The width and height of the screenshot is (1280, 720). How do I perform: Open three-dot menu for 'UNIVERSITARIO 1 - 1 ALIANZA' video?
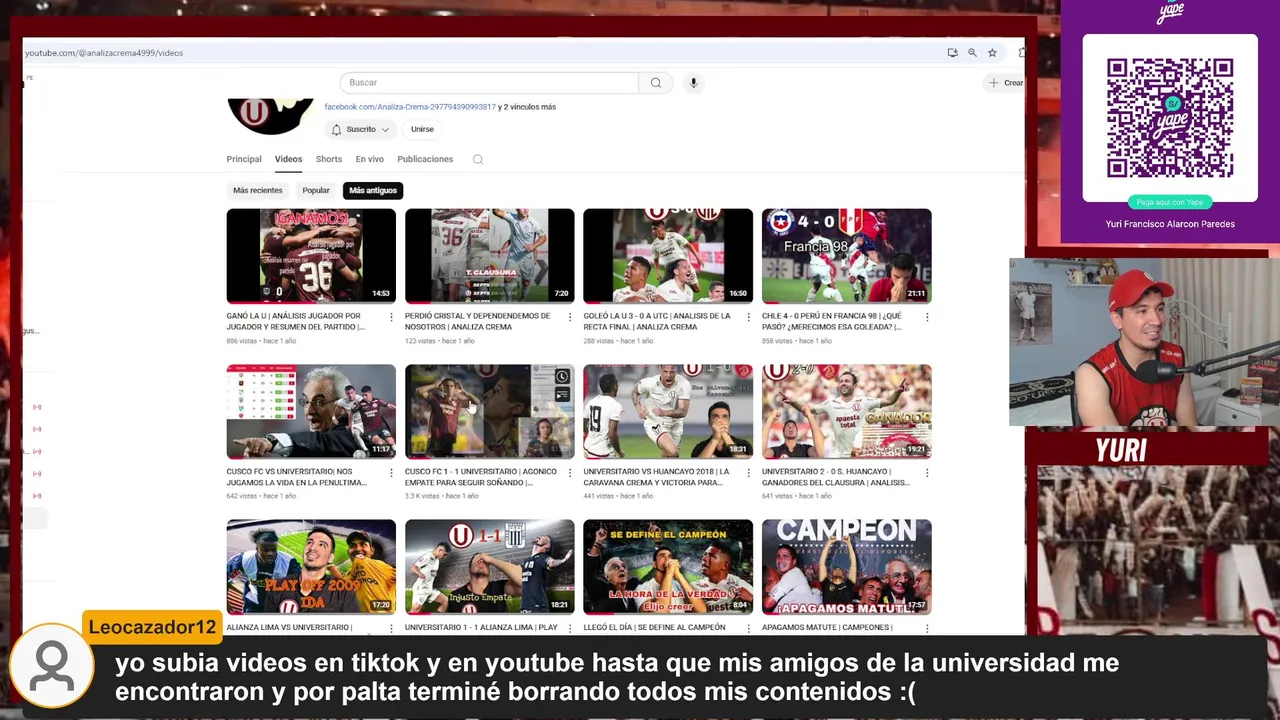570,628
